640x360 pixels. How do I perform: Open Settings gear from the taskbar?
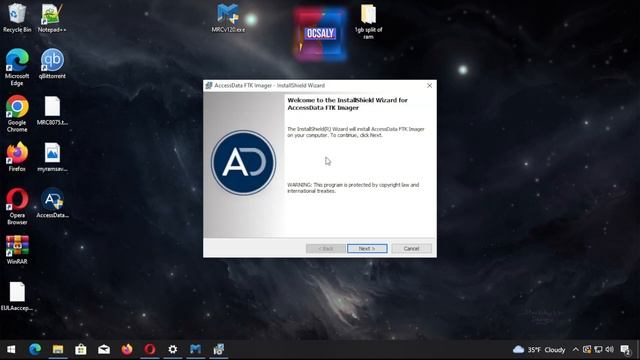point(173,349)
